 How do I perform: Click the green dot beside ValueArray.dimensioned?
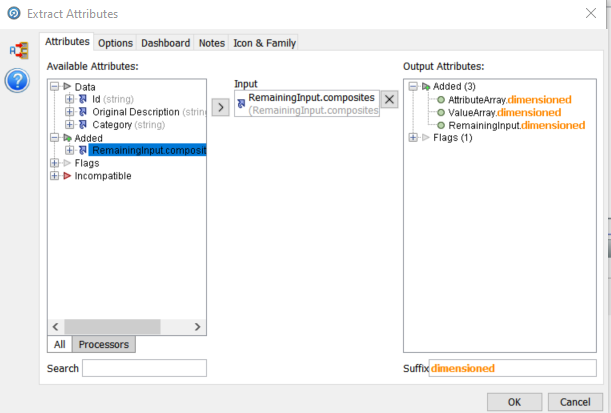[441, 113]
